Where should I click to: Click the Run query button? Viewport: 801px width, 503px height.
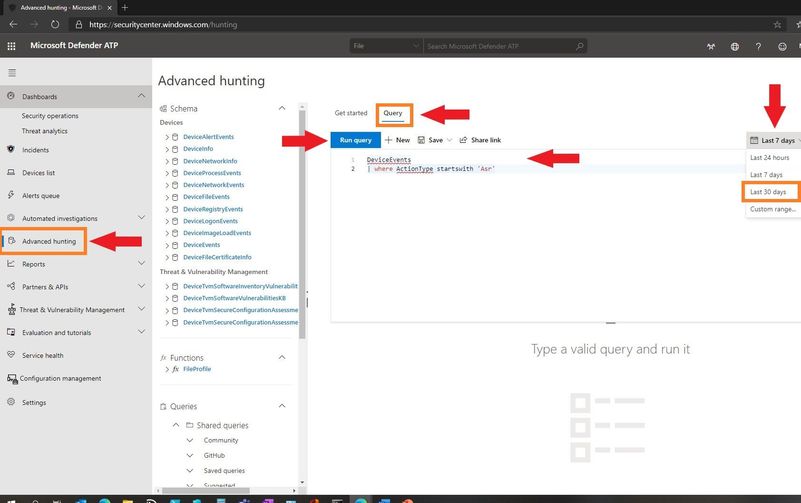[356, 140]
